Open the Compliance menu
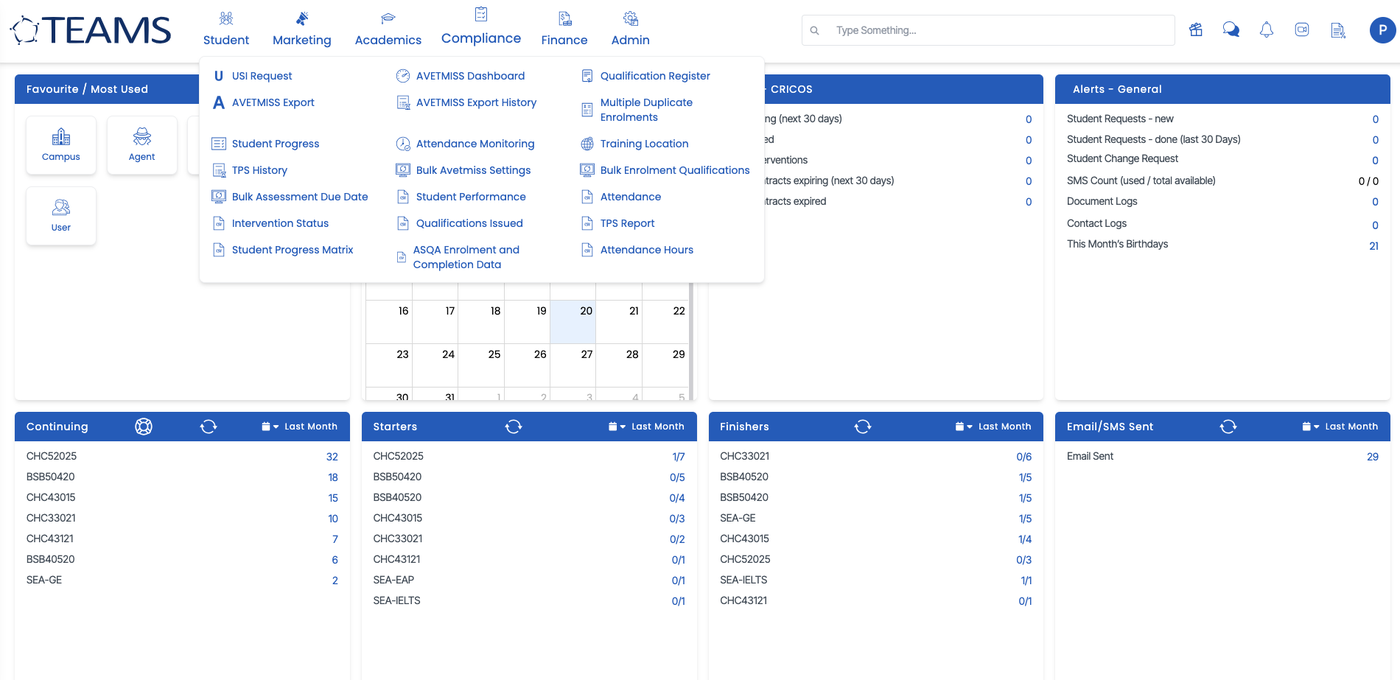This screenshot has width=1400, height=680. (x=481, y=26)
